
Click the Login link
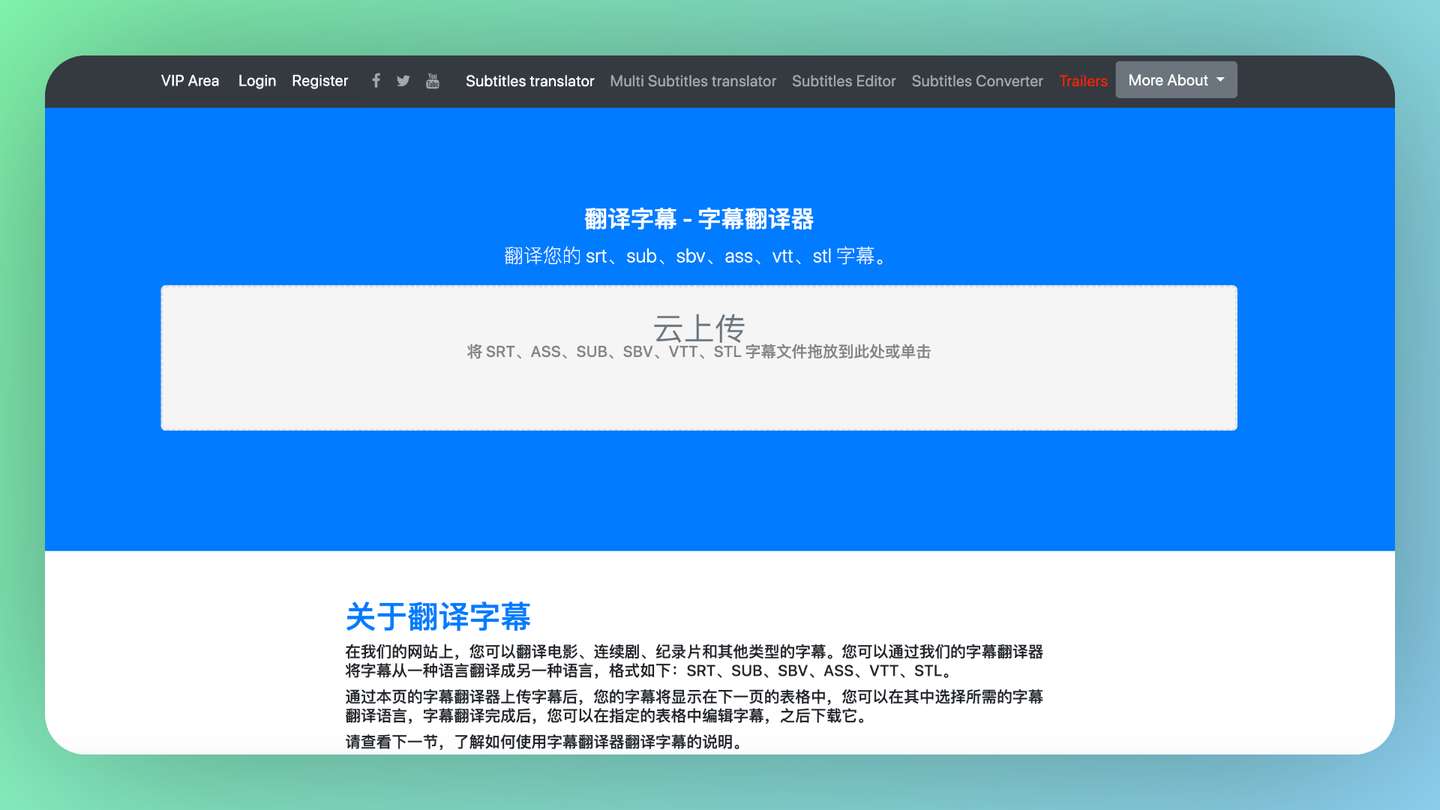(257, 81)
